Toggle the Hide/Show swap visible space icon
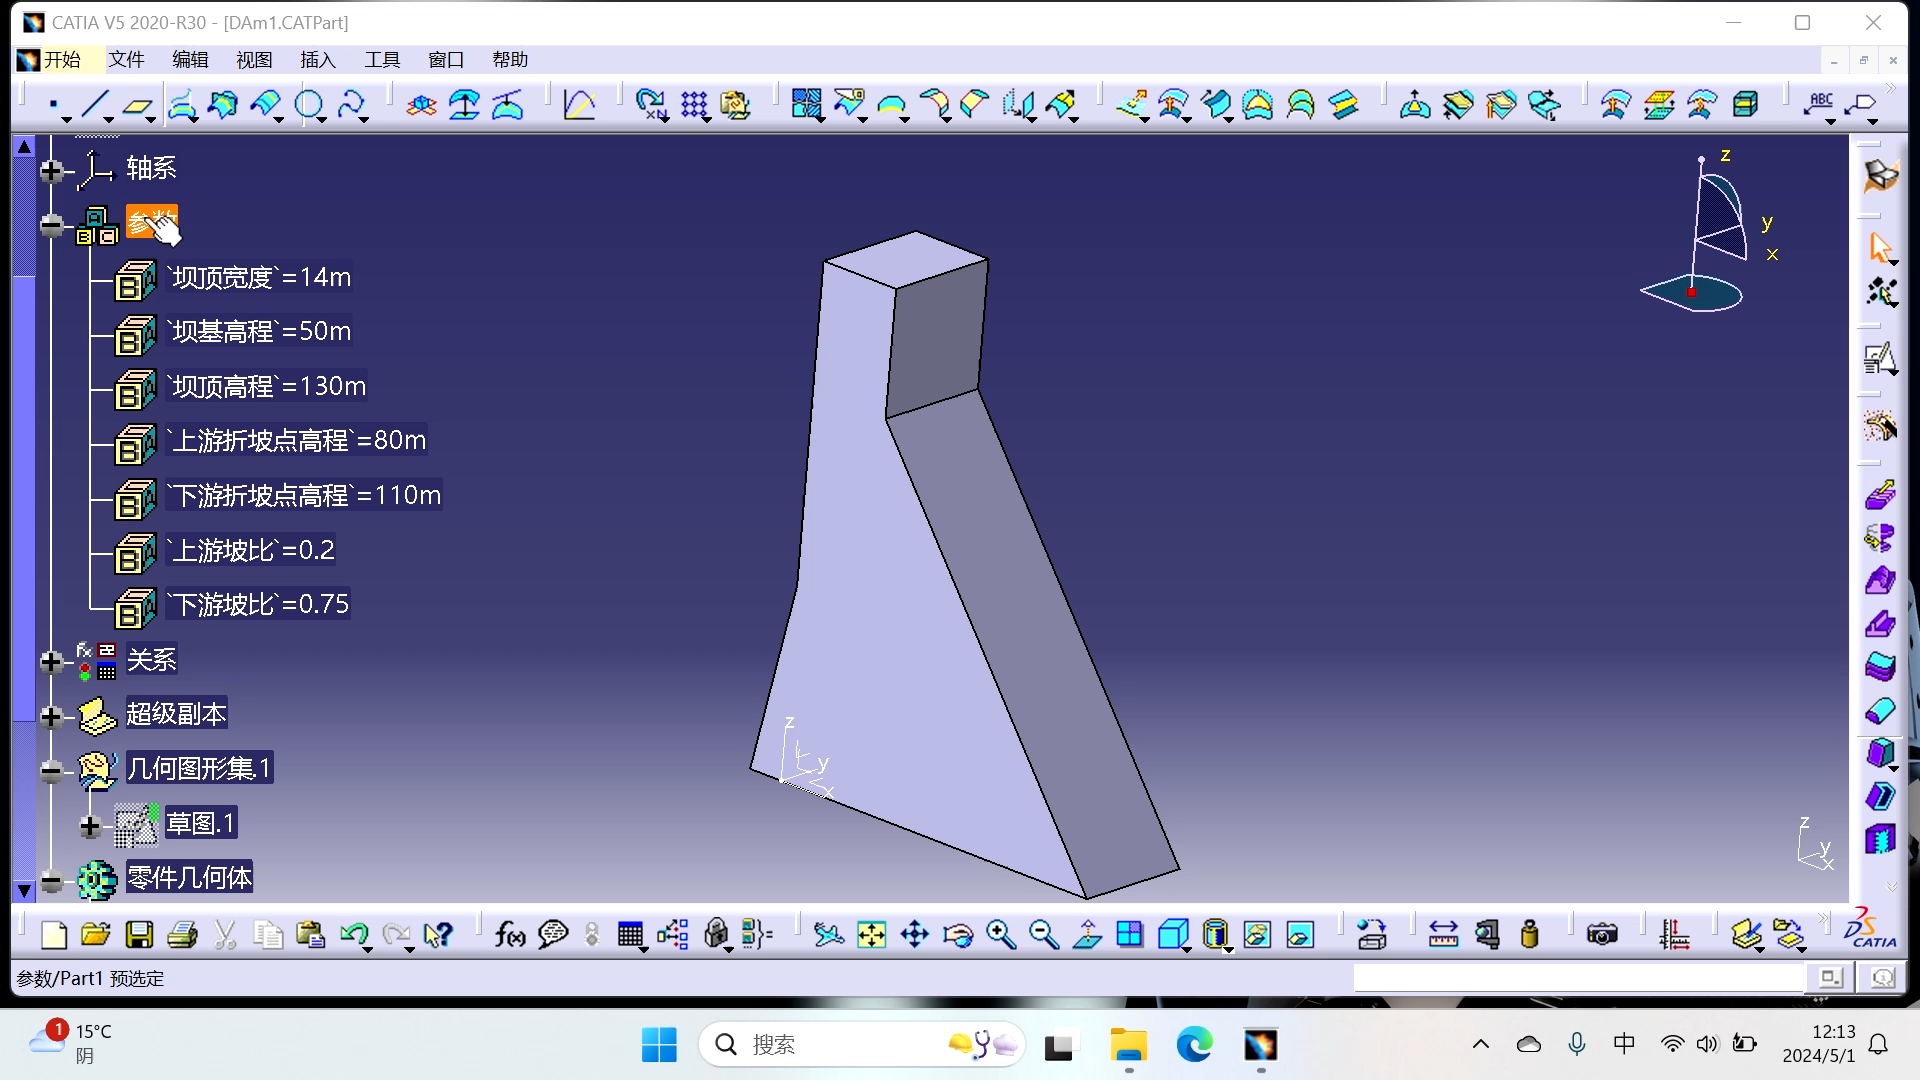 tap(1300, 935)
